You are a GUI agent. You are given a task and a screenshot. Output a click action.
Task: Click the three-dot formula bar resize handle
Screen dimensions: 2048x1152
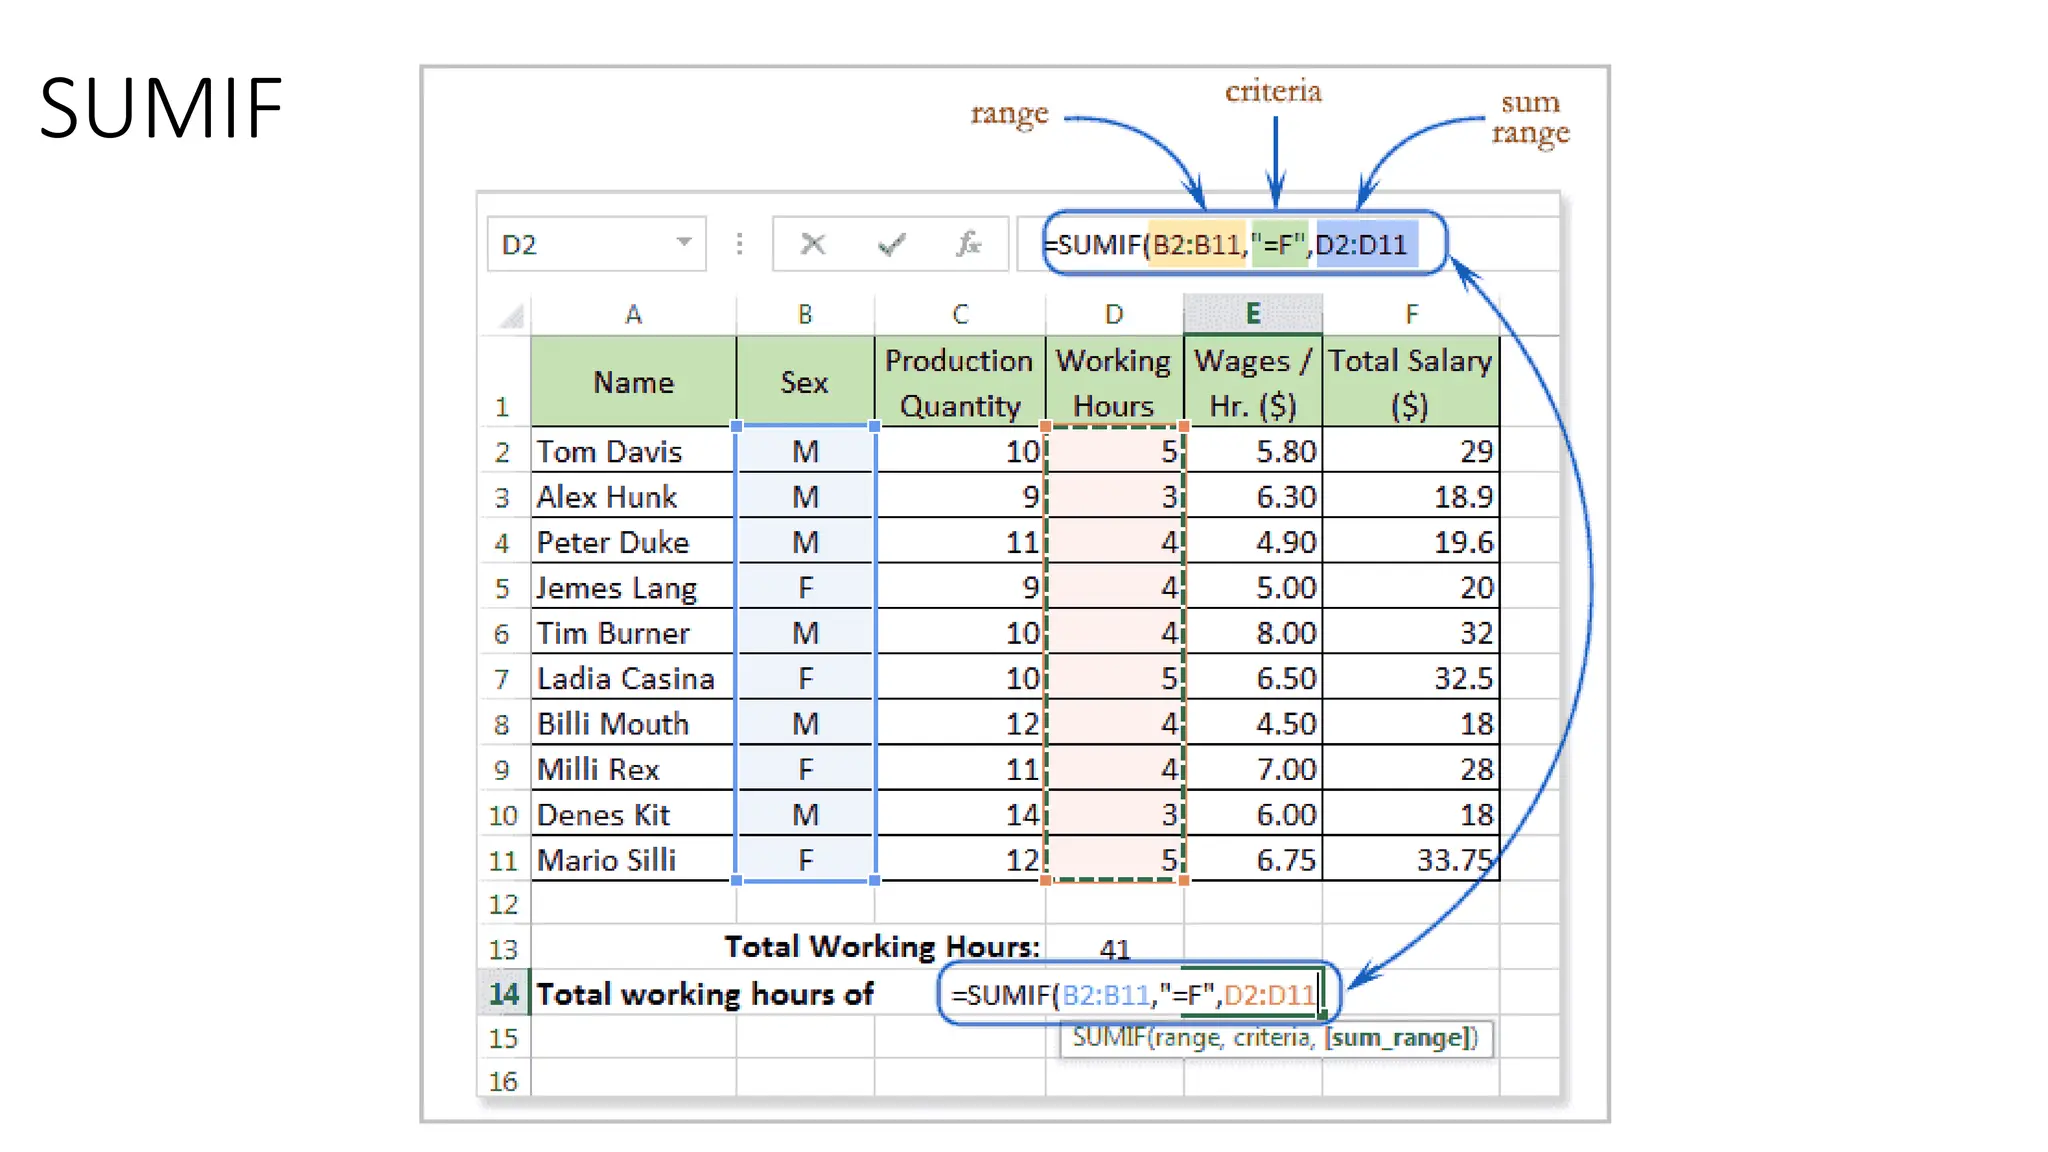tap(739, 244)
